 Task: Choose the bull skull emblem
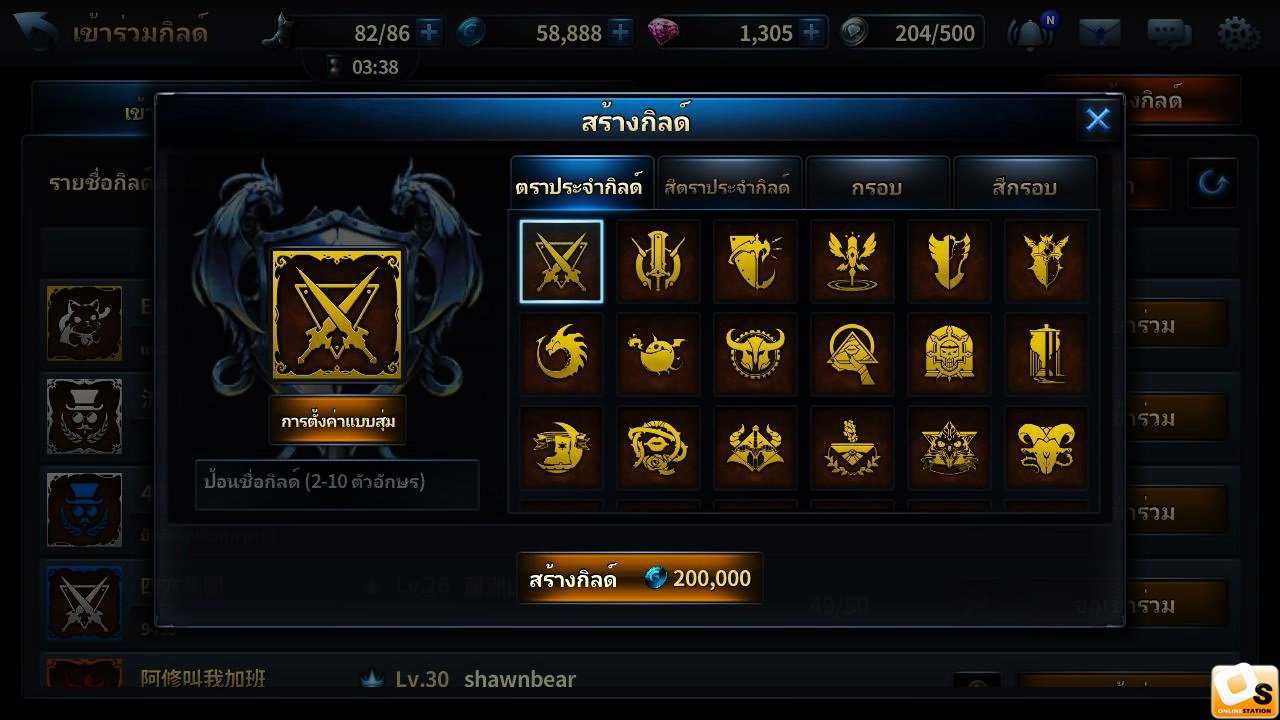755,354
